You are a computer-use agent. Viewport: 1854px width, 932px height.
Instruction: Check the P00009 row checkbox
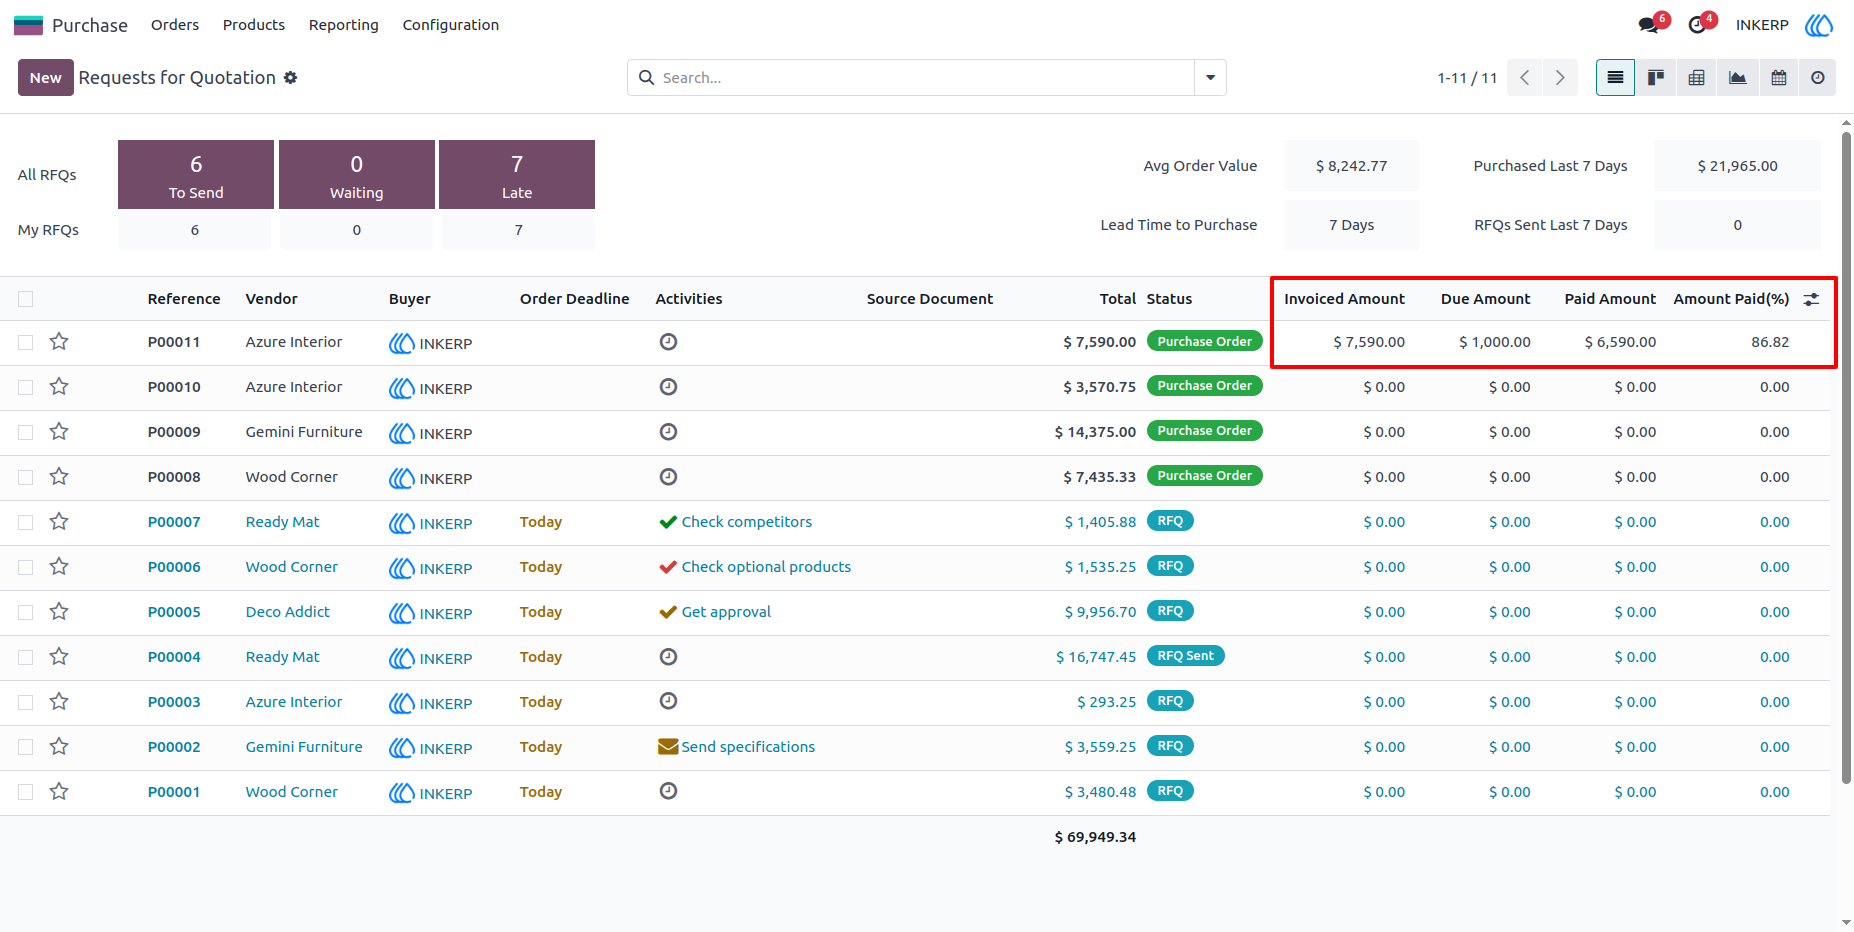click(x=26, y=432)
